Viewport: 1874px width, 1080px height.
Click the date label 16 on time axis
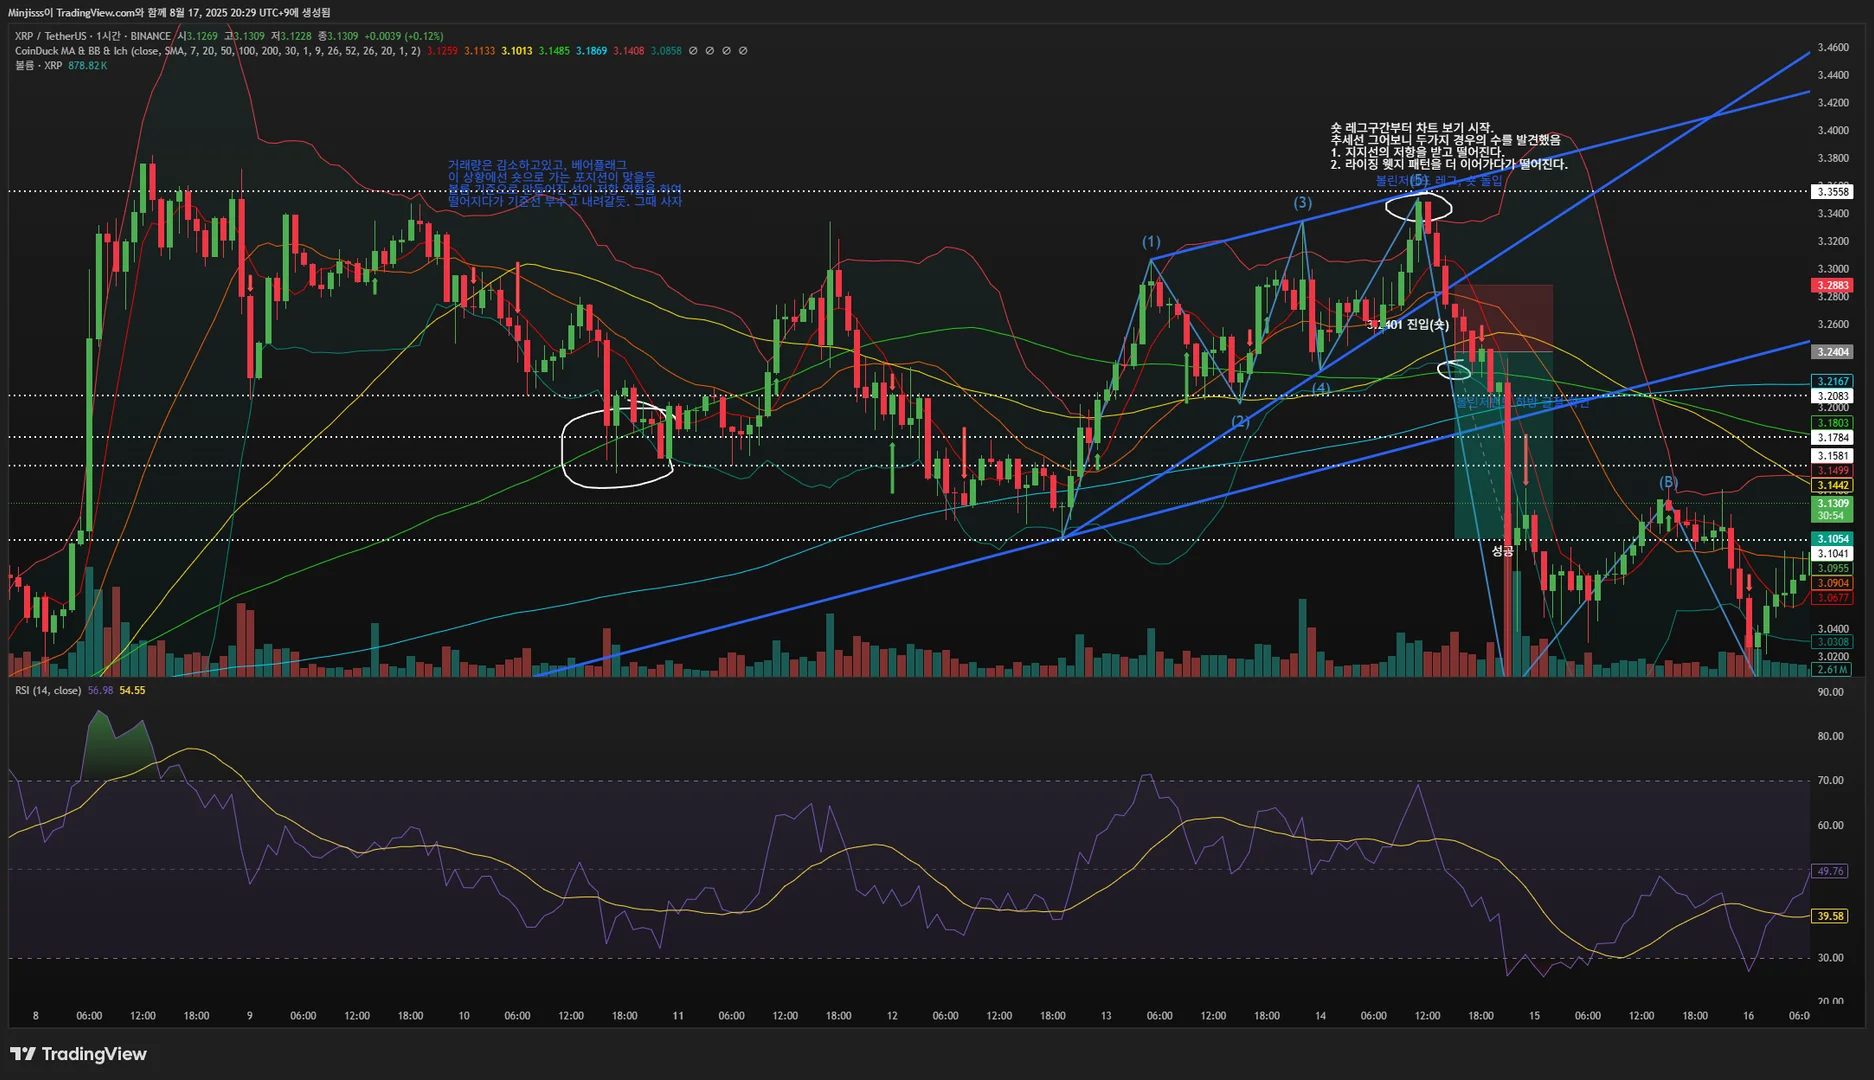click(x=1748, y=1016)
